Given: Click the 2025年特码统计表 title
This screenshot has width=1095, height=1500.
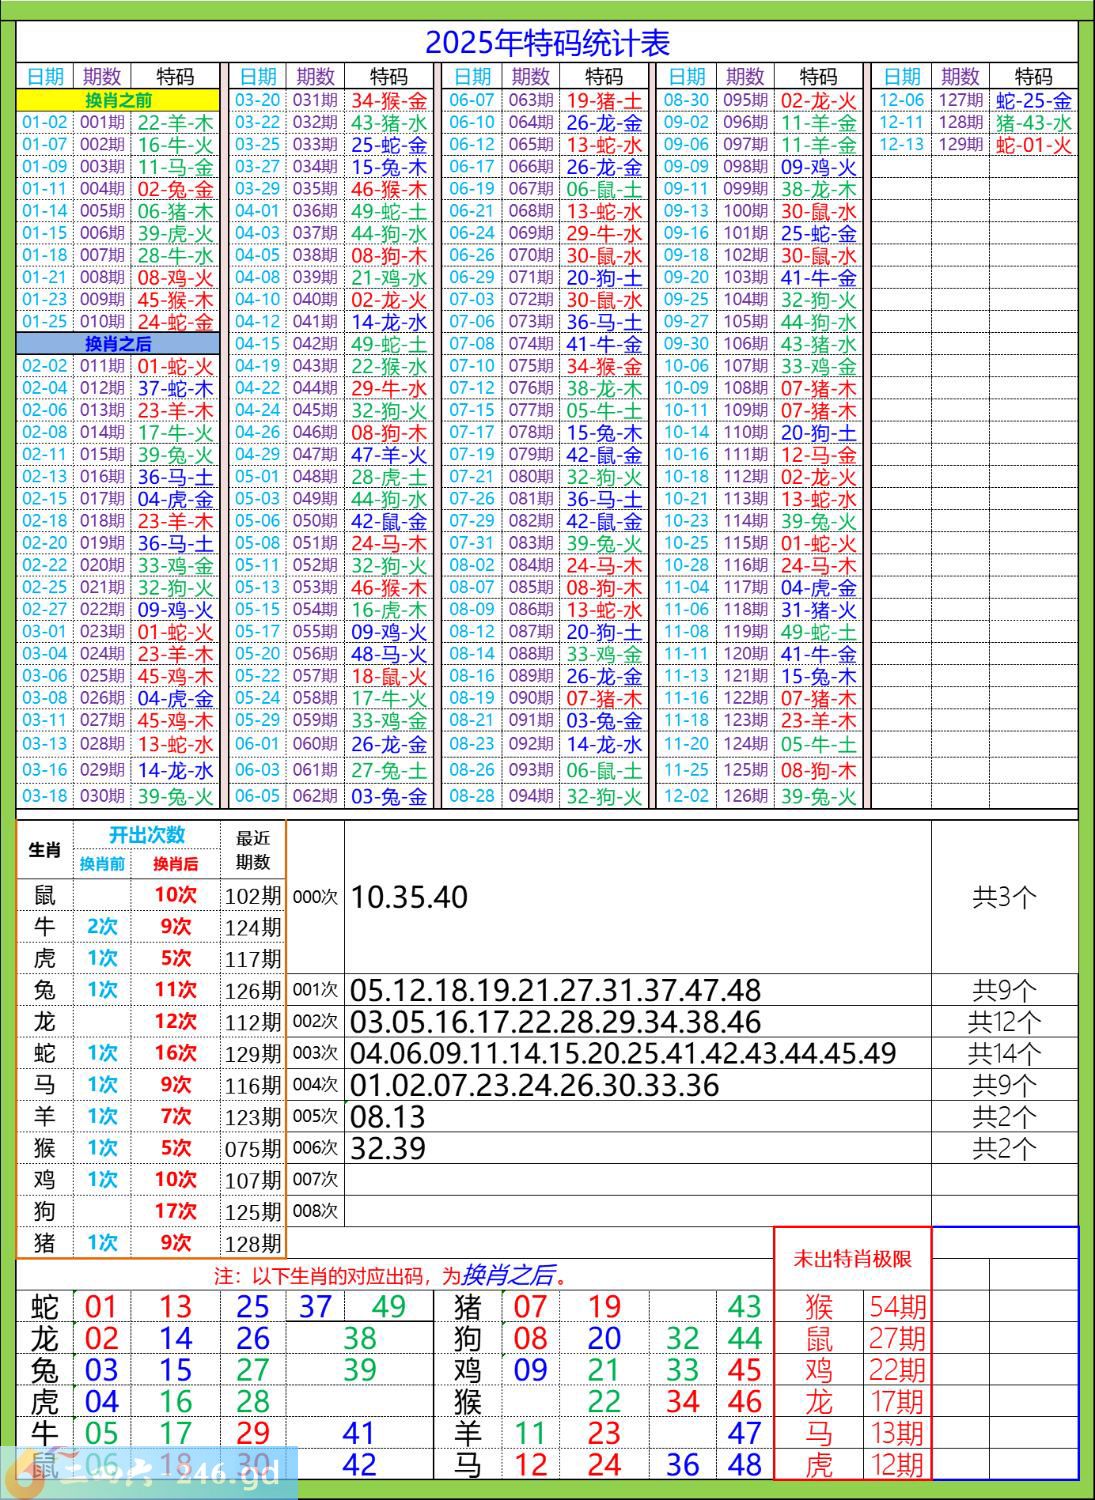Looking at the screenshot, I should click(547, 42).
